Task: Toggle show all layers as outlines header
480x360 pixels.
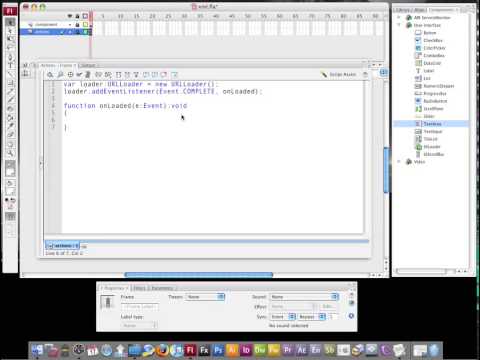Action: pyautogui.click(x=85, y=16)
